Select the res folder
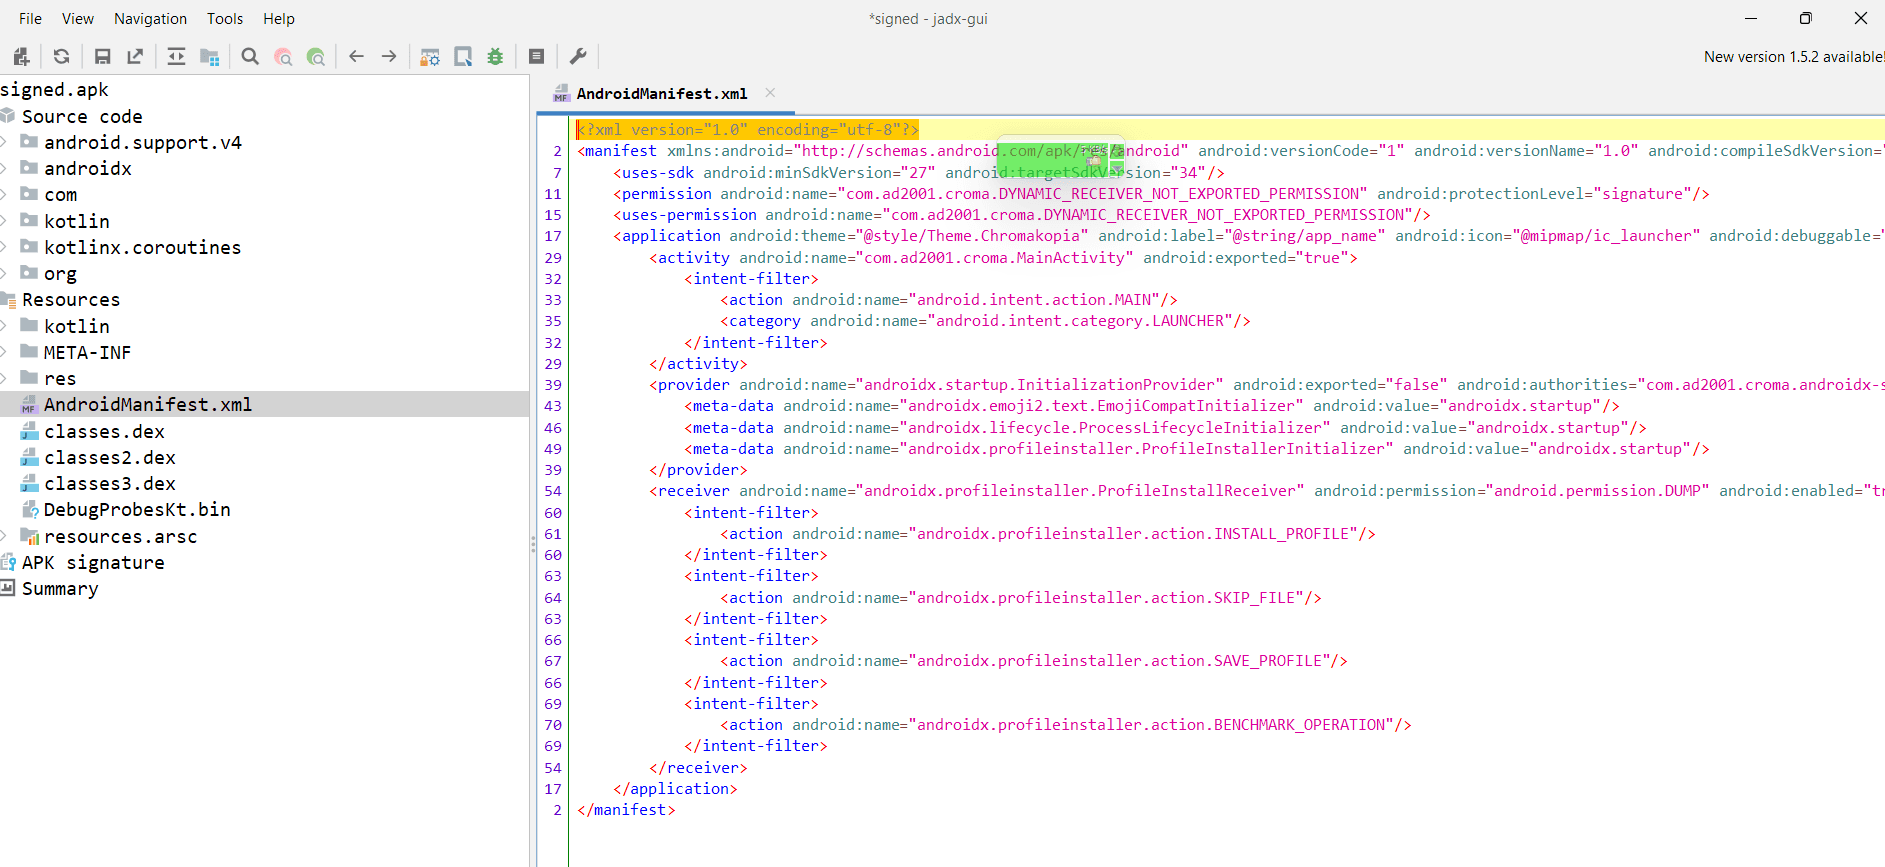1885x867 pixels. point(60,378)
